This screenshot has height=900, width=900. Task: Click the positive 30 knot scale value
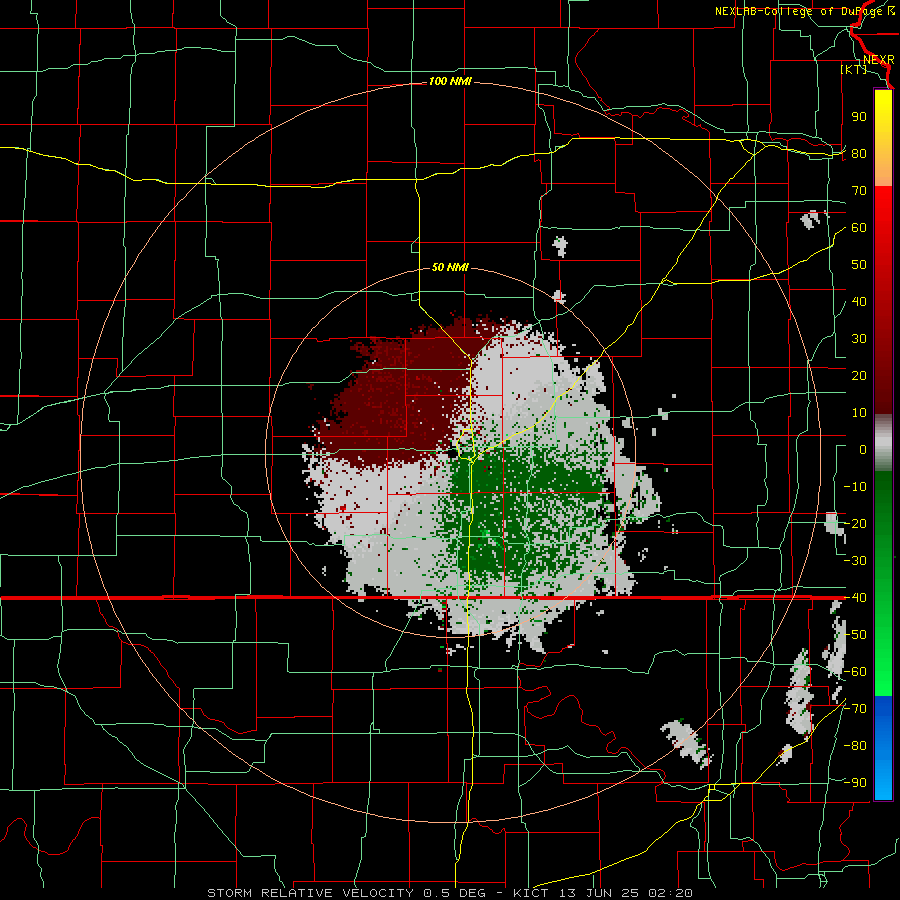coord(859,339)
